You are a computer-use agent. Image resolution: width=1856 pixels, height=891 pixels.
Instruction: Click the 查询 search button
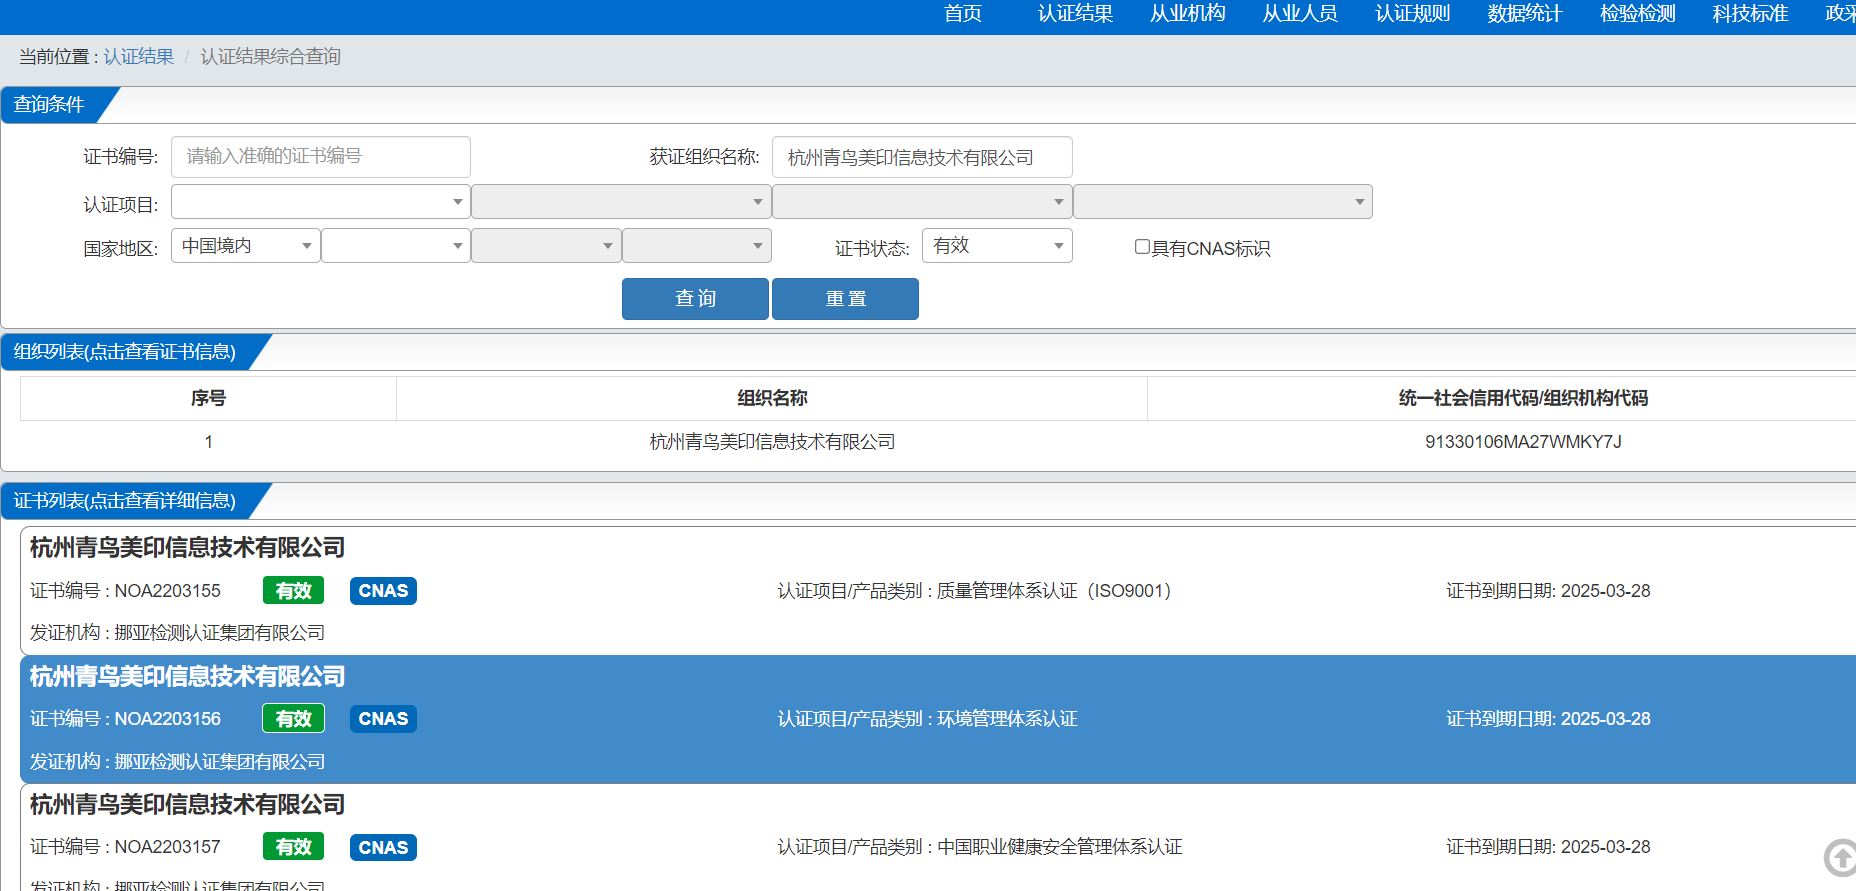coord(695,299)
